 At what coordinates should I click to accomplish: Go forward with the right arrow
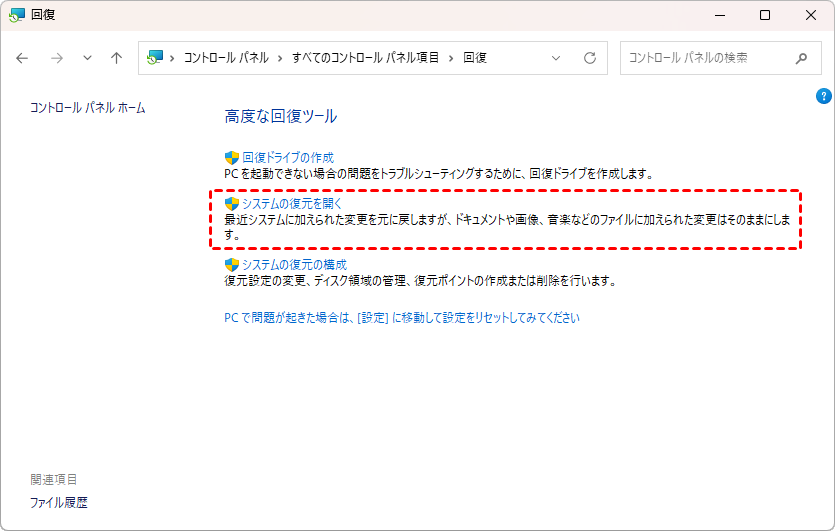click(x=56, y=58)
